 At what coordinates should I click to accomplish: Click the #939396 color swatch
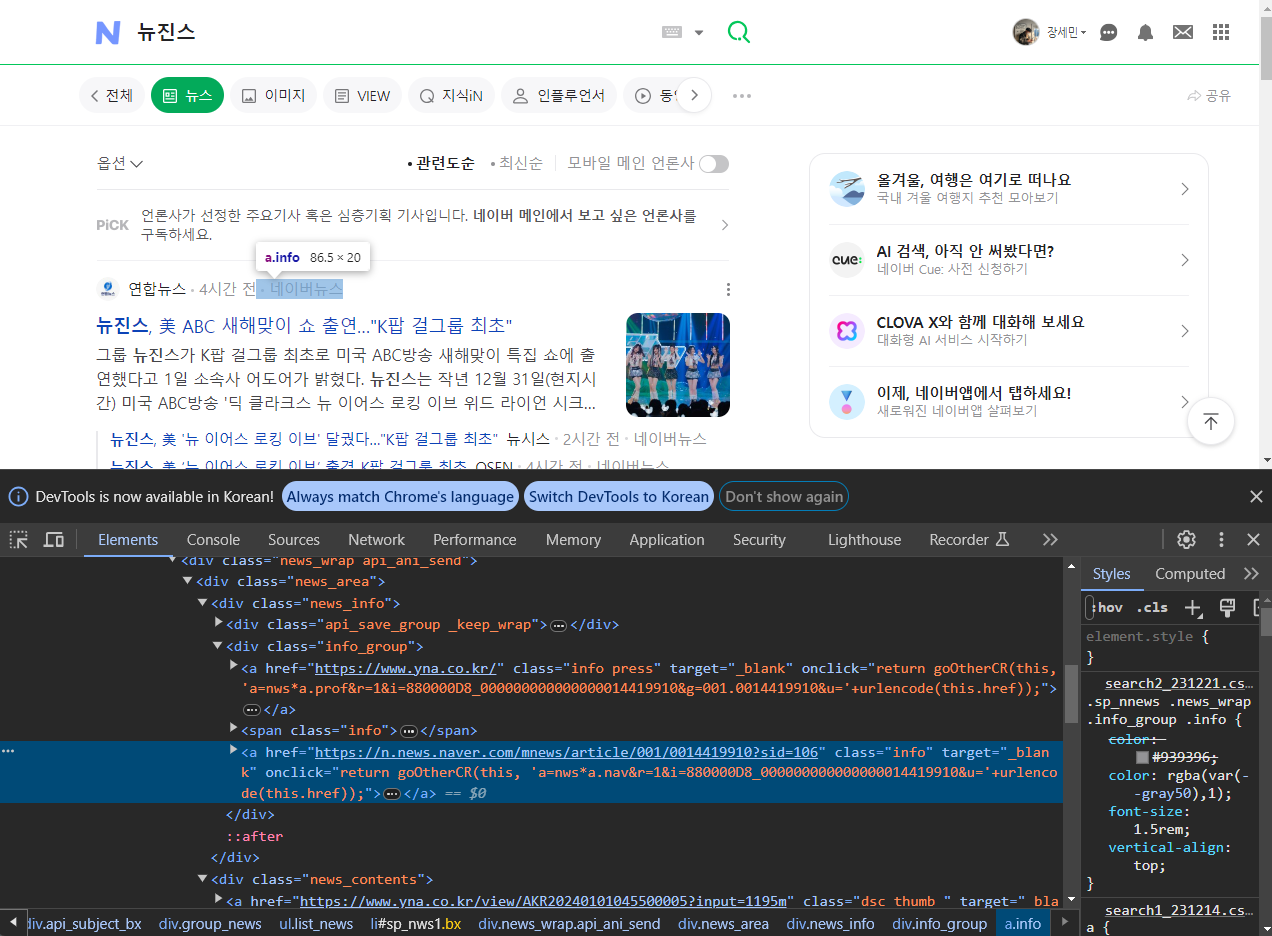tap(1142, 758)
